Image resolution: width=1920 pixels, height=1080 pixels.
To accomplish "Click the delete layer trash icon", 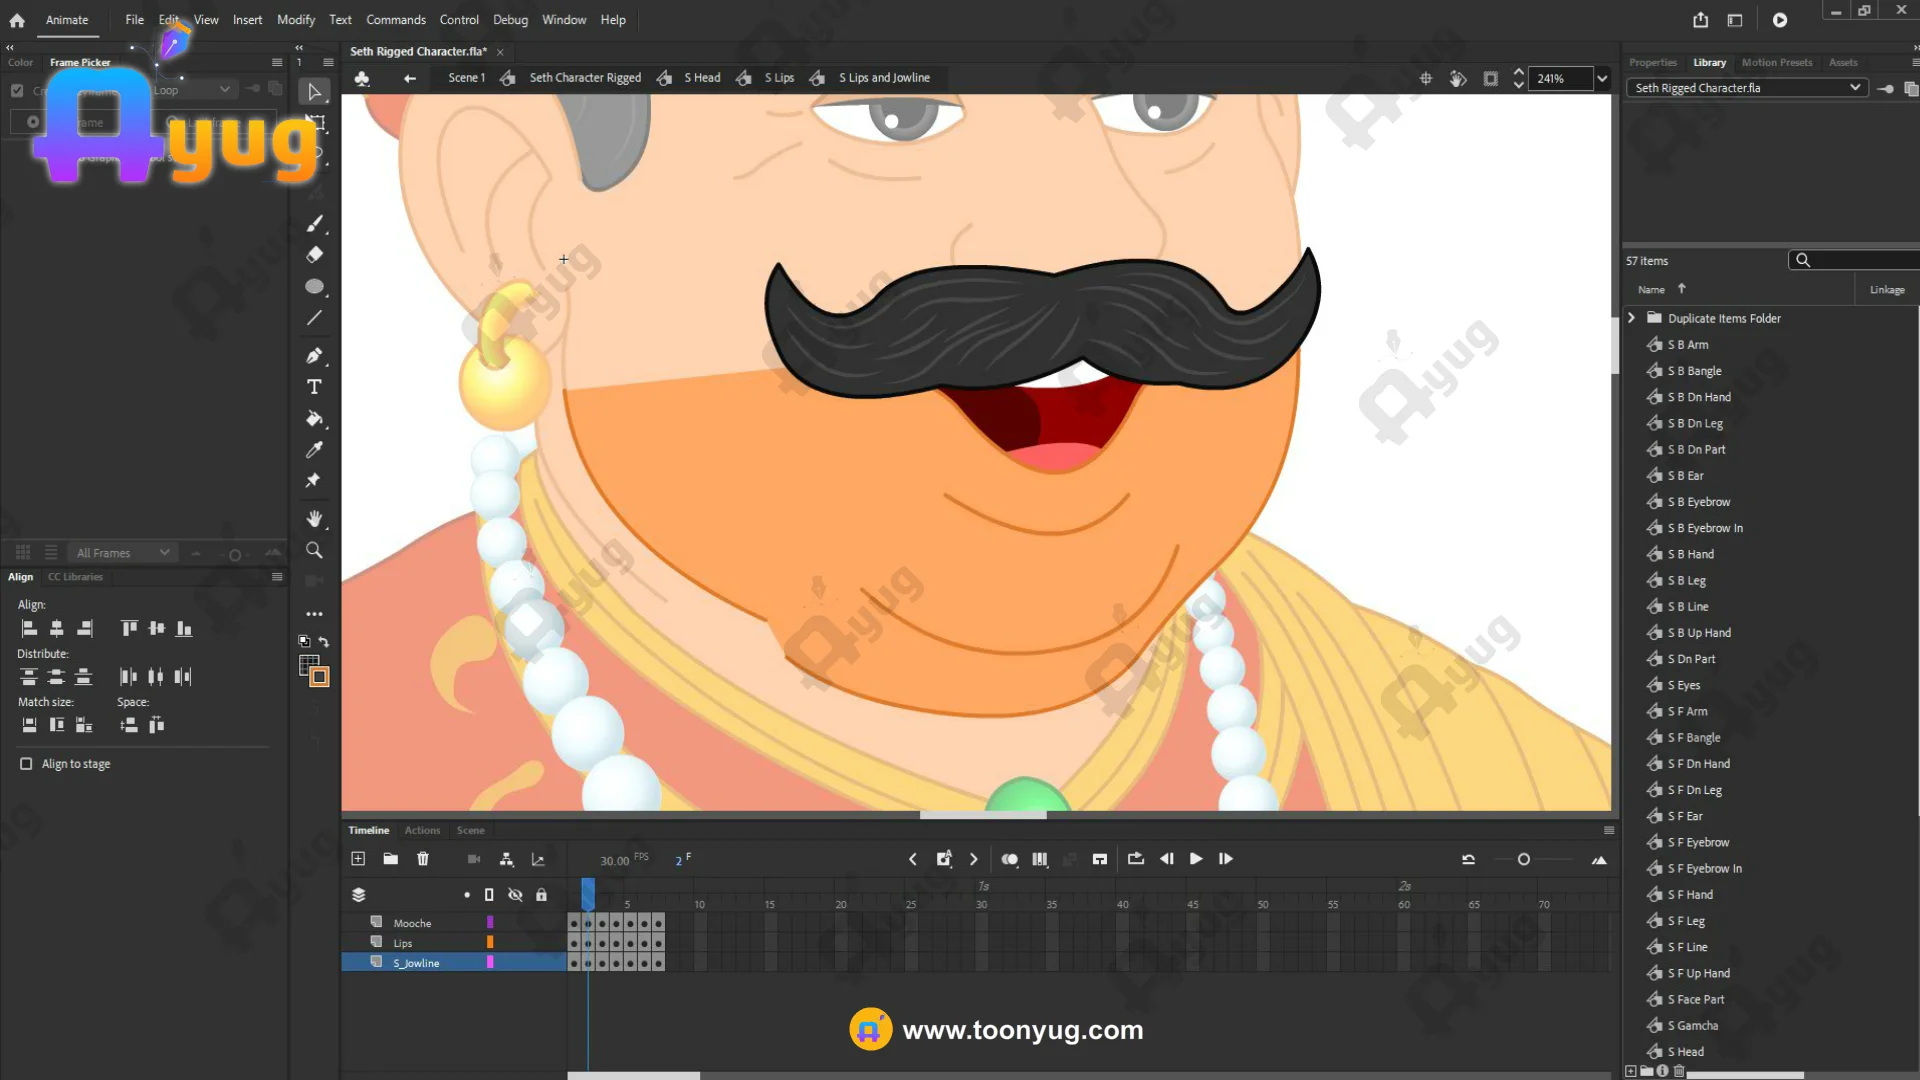I will (x=423, y=859).
